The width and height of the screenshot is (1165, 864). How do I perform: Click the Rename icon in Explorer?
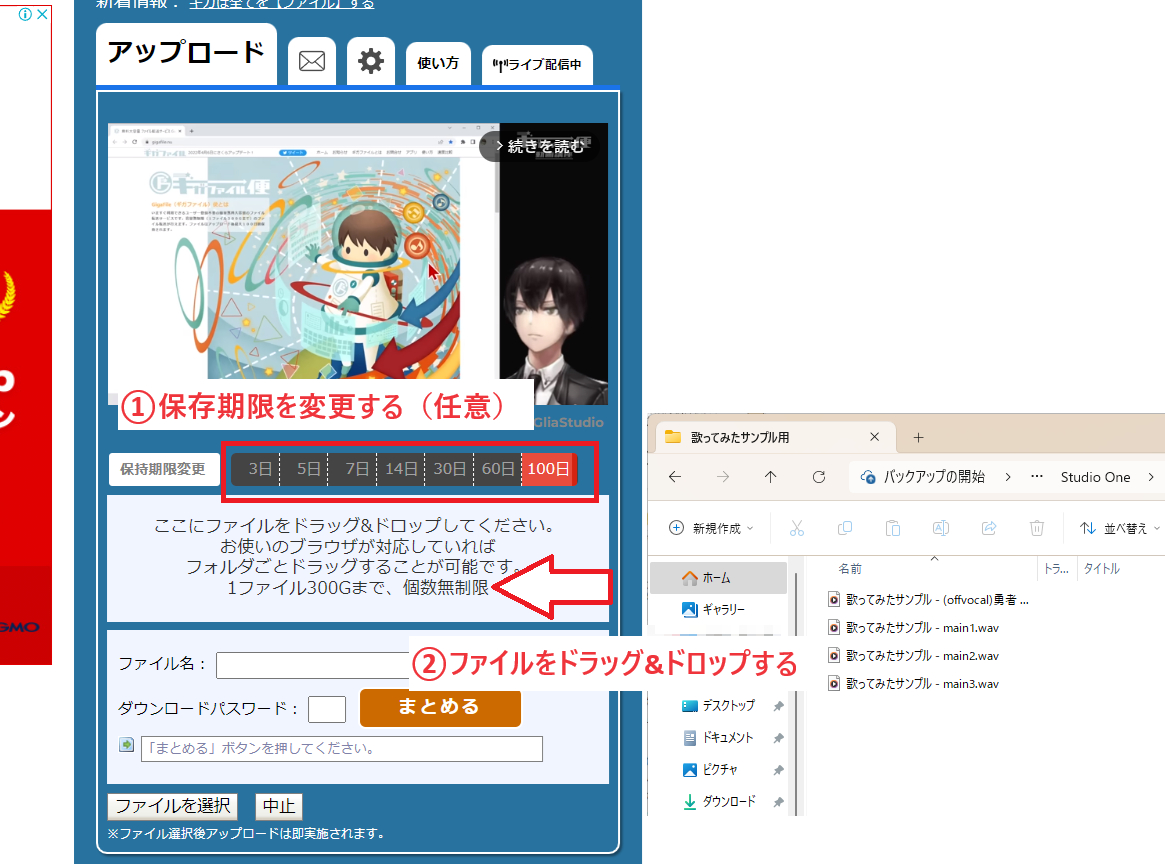tap(941, 528)
